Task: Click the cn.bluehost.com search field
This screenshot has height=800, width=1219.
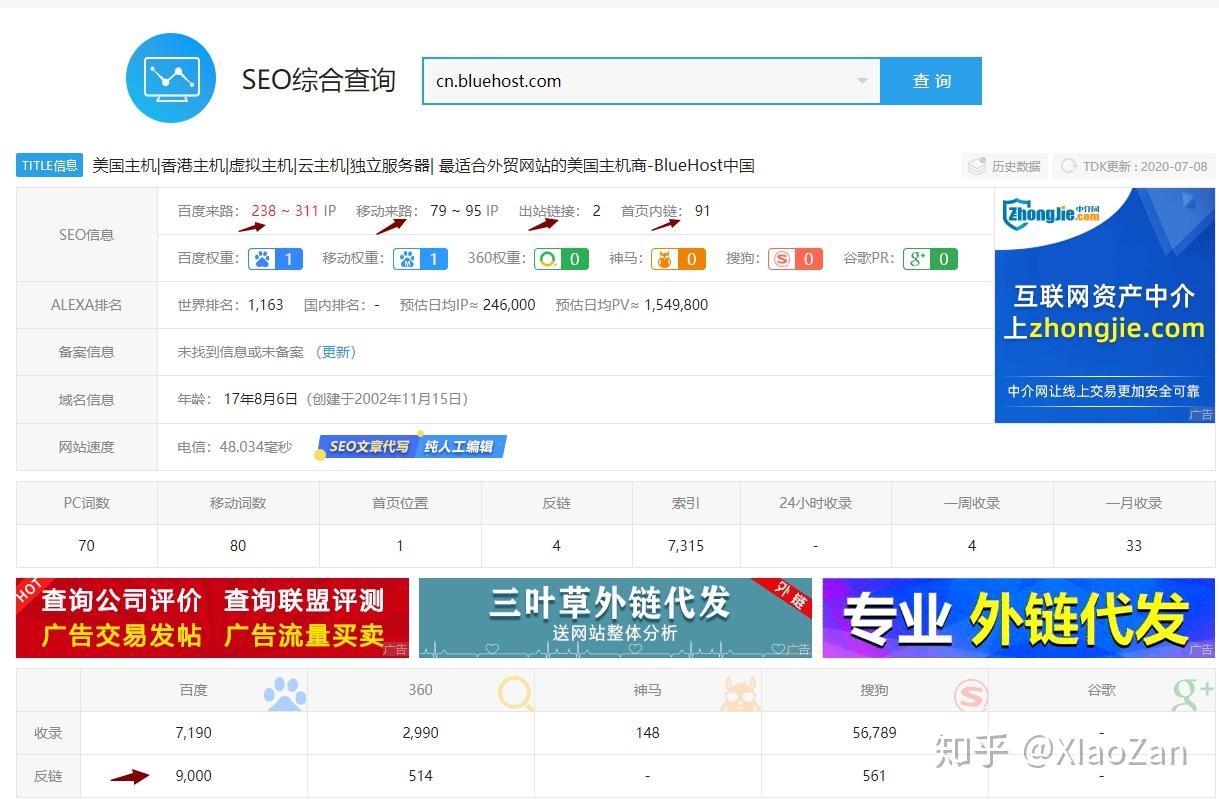Action: point(651,81)
